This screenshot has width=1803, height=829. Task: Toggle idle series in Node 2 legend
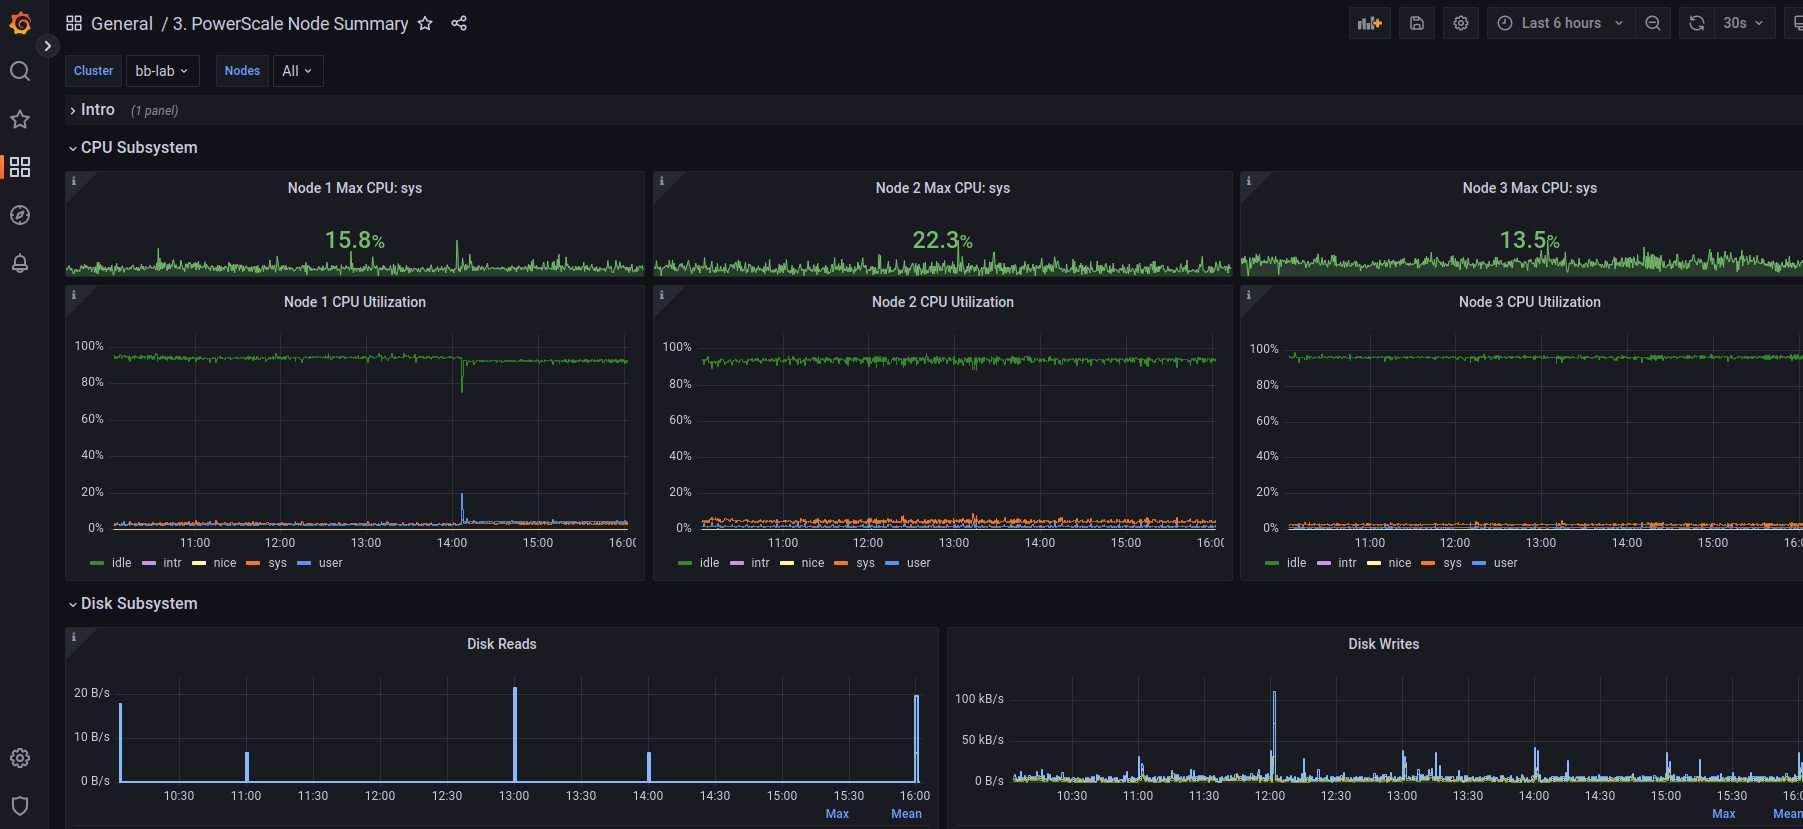pos(710,563)
